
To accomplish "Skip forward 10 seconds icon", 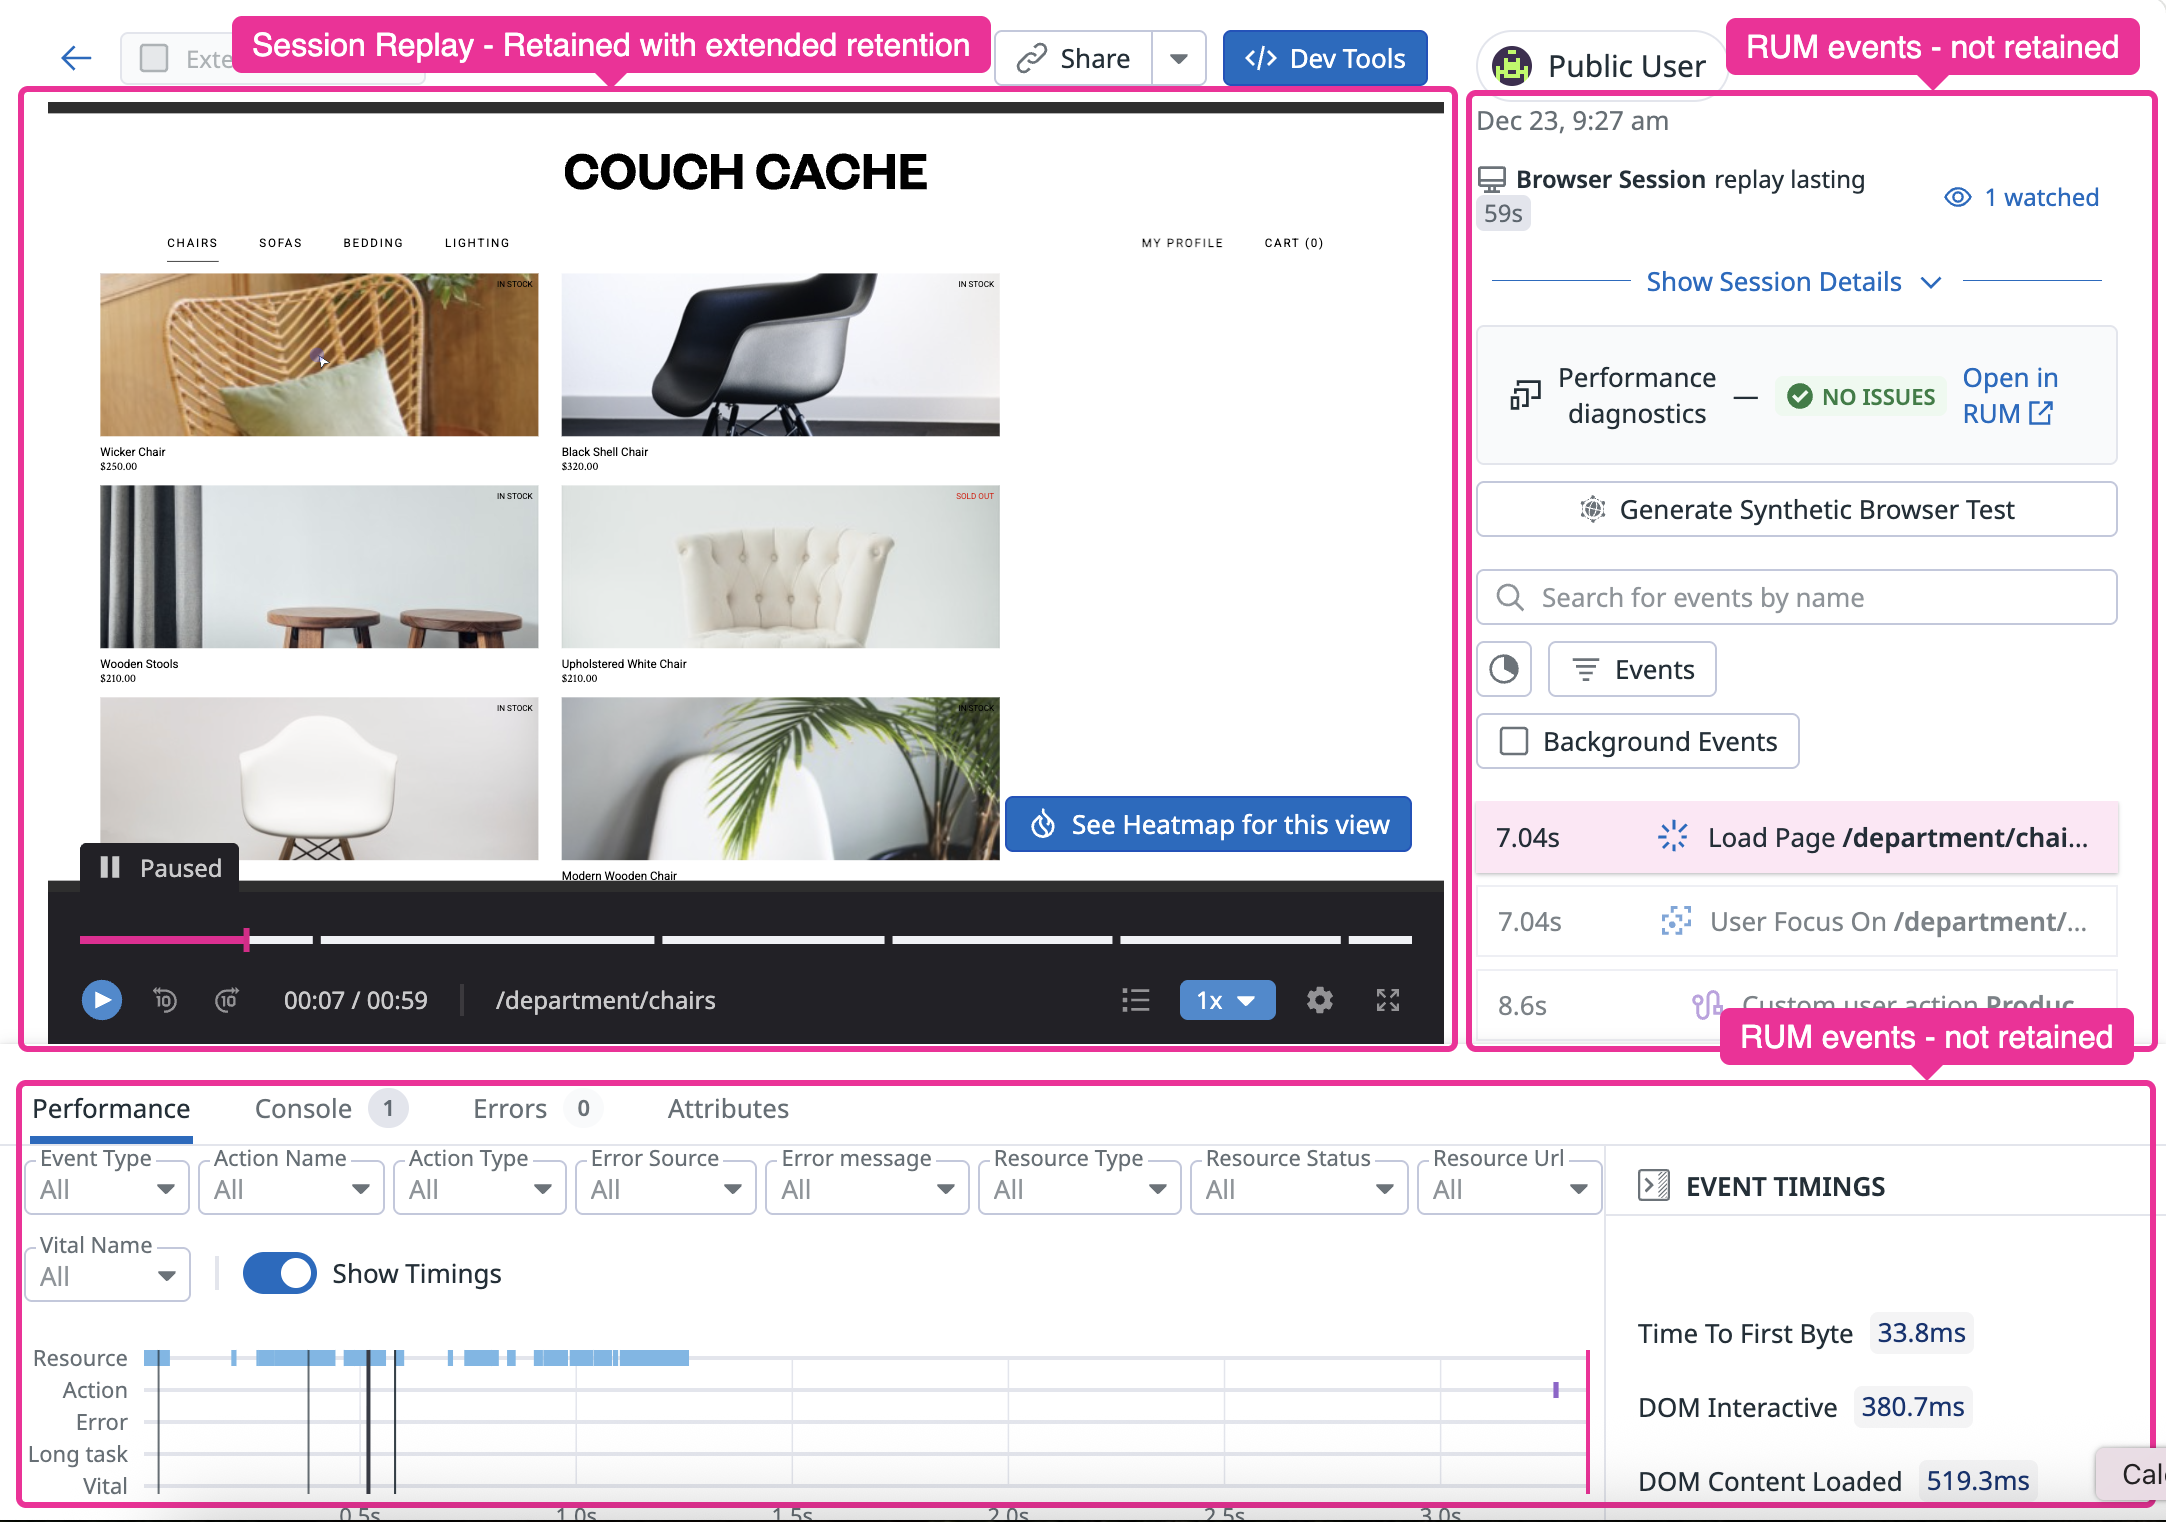I will click(227, 1000).
